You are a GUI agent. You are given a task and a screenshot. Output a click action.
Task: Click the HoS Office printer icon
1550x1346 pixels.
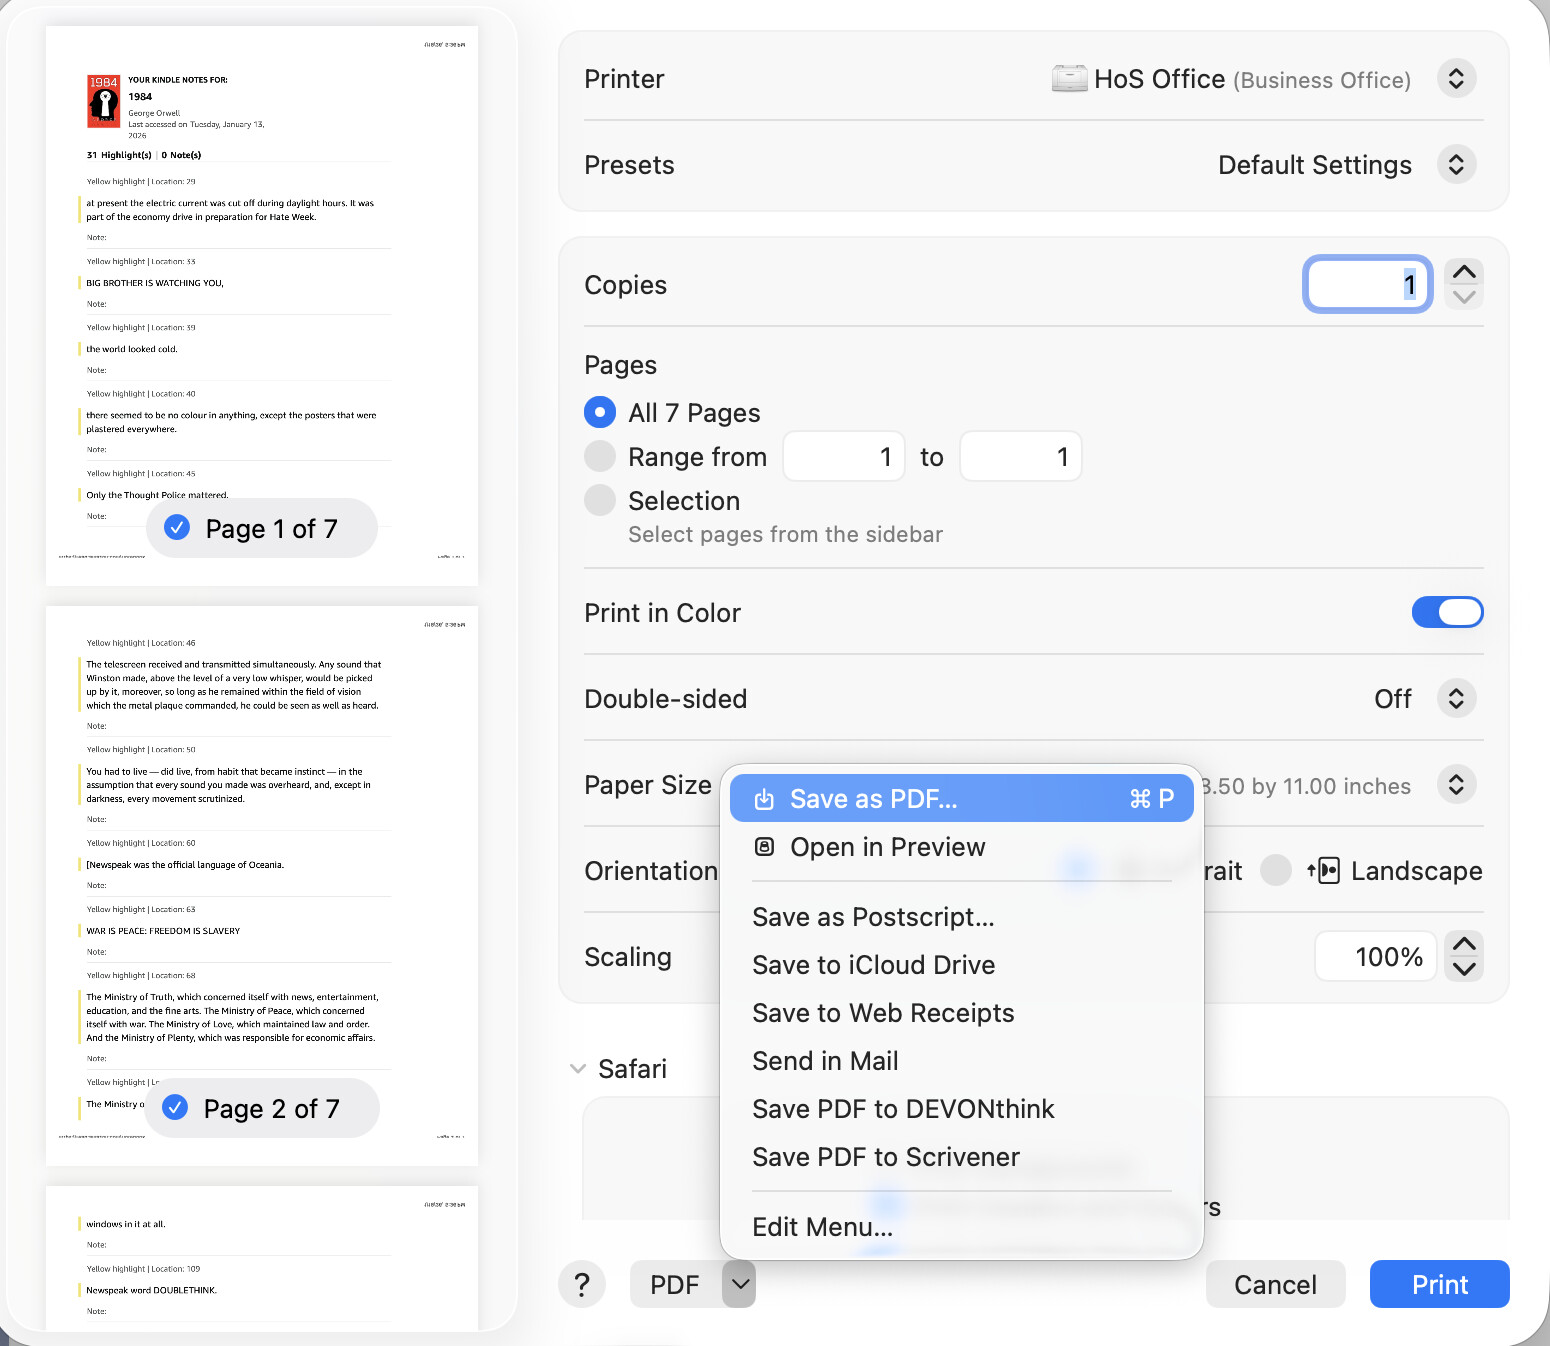coord(1069,79)
